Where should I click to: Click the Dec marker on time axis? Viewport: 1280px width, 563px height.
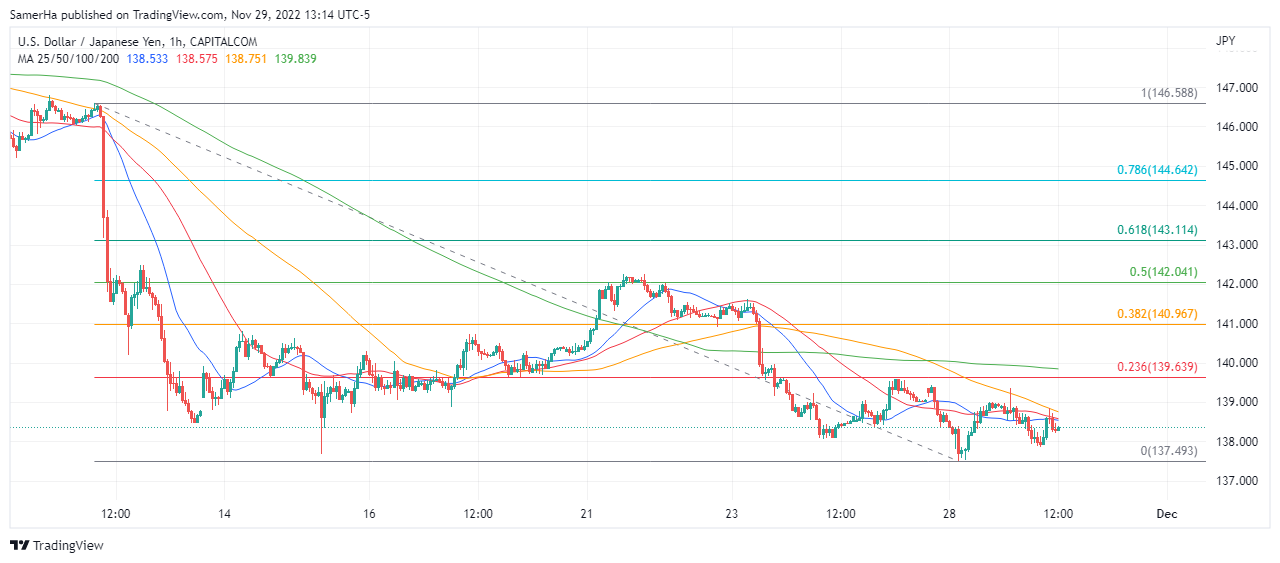pyautogui.click(x=1166, y=514)
